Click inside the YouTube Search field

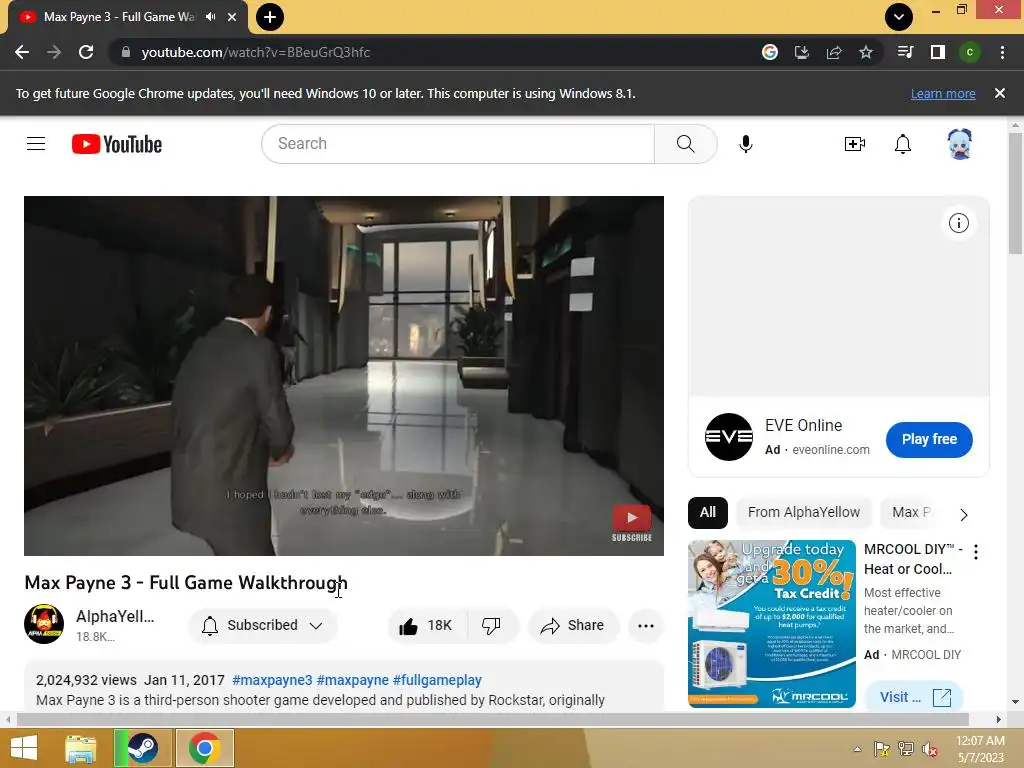click(x=458, y=144)
